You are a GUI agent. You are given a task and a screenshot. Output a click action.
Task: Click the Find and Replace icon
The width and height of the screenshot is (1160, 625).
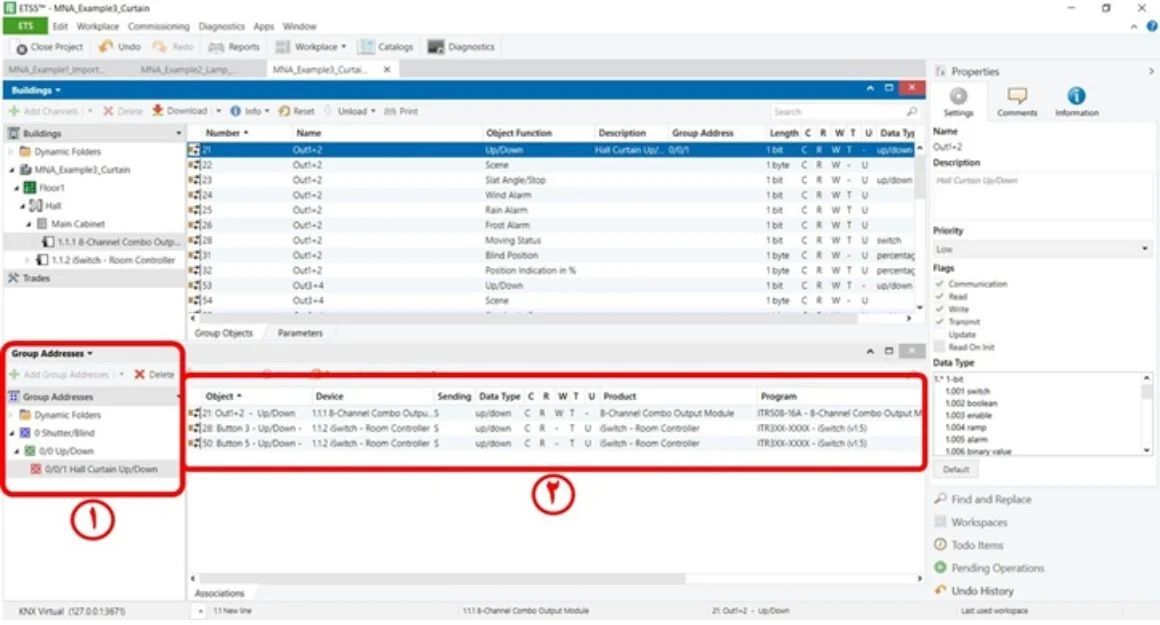tap(940, 499)
